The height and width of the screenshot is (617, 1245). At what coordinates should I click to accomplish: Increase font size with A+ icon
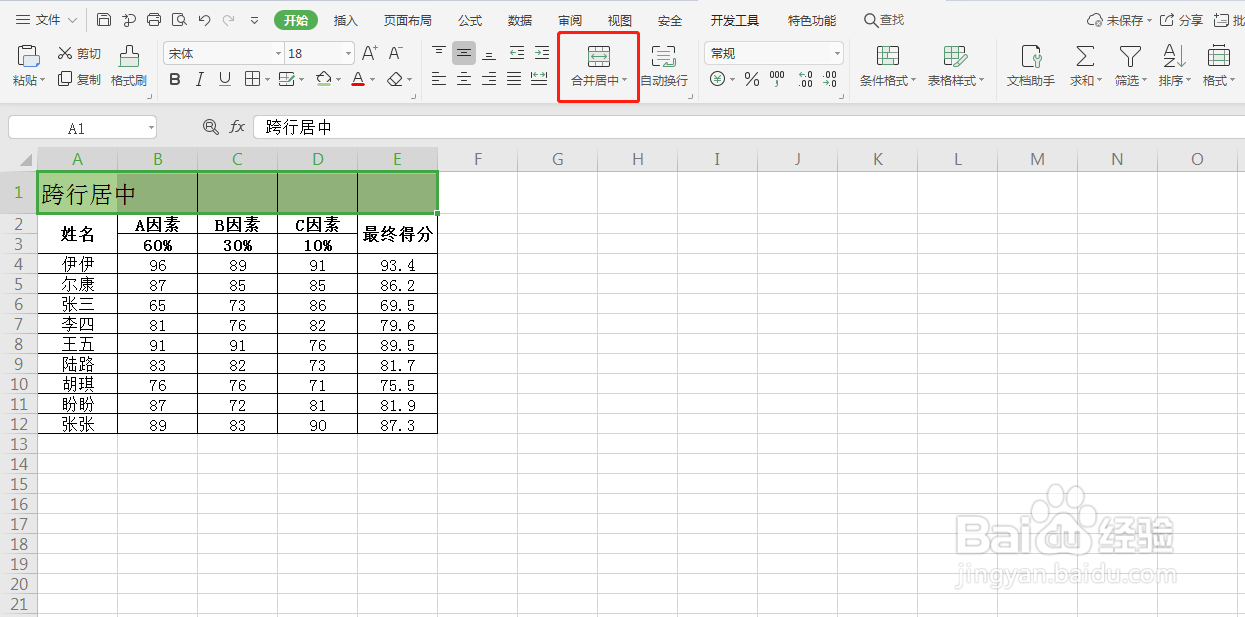370,53
